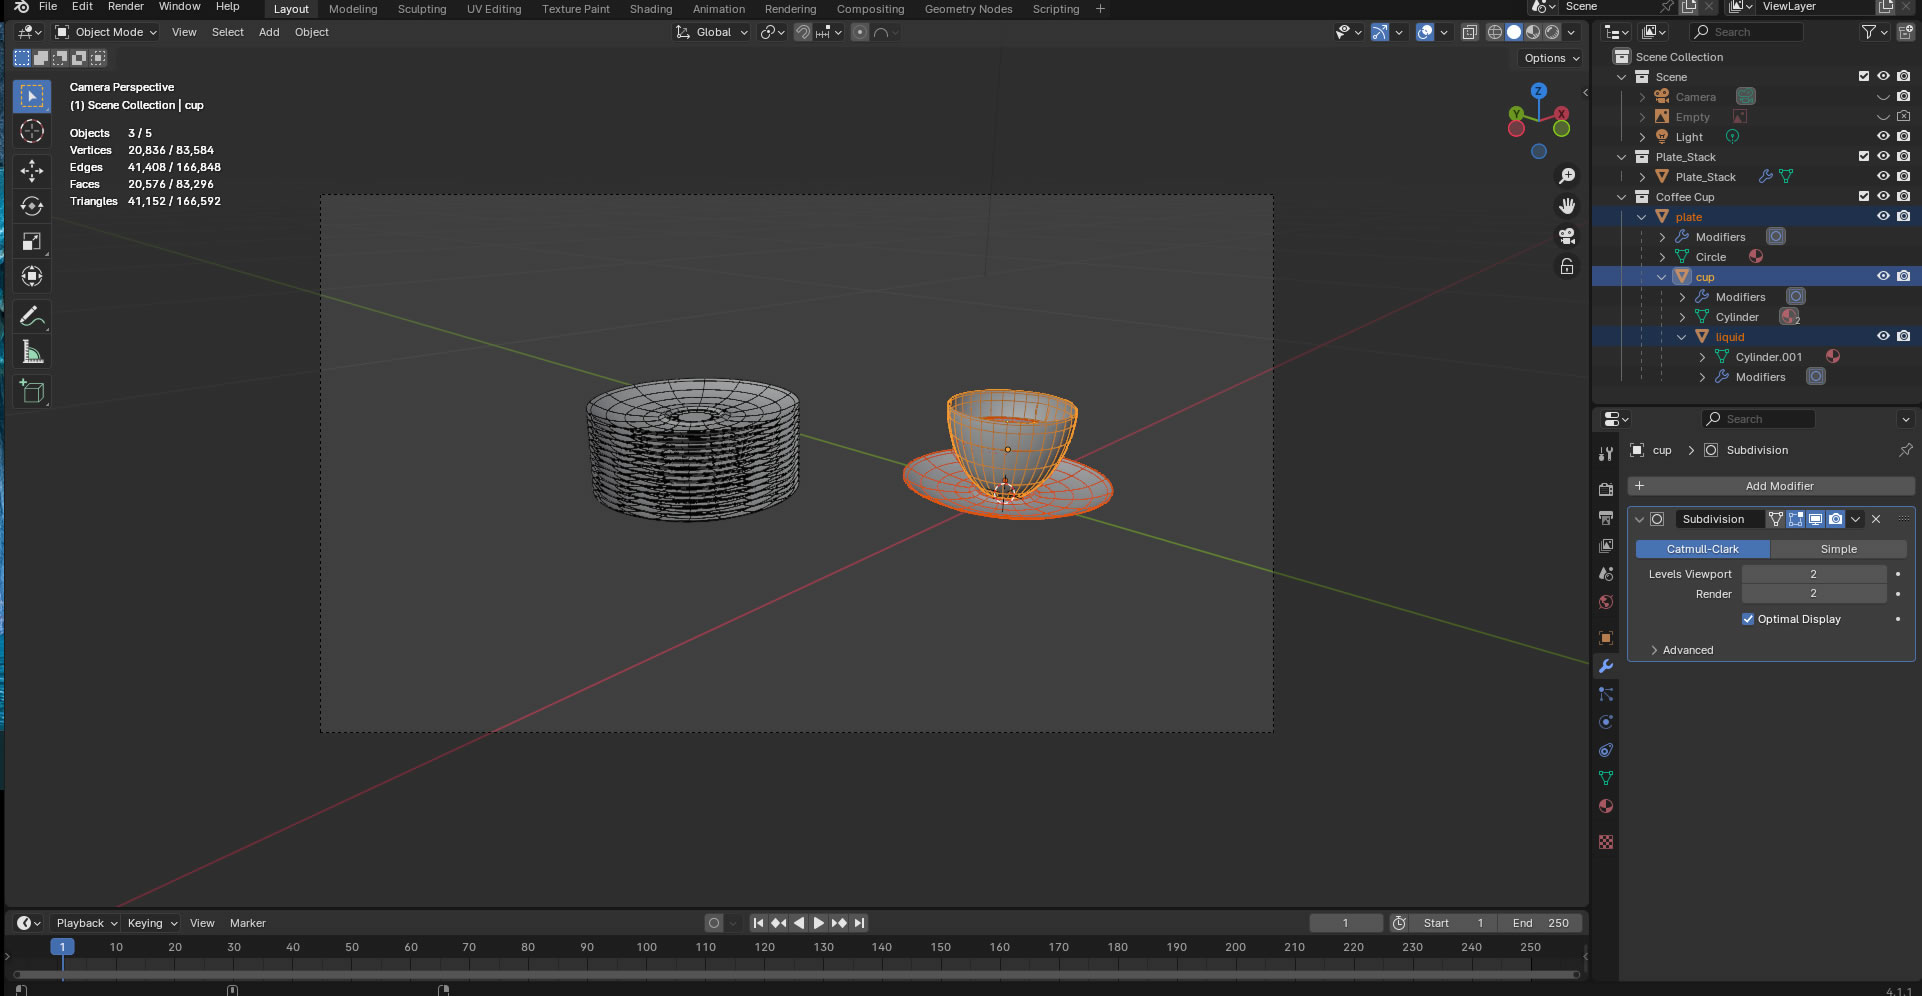
Task: Collapse the Subdivision modifier panel
Action: coord(1639,519)
